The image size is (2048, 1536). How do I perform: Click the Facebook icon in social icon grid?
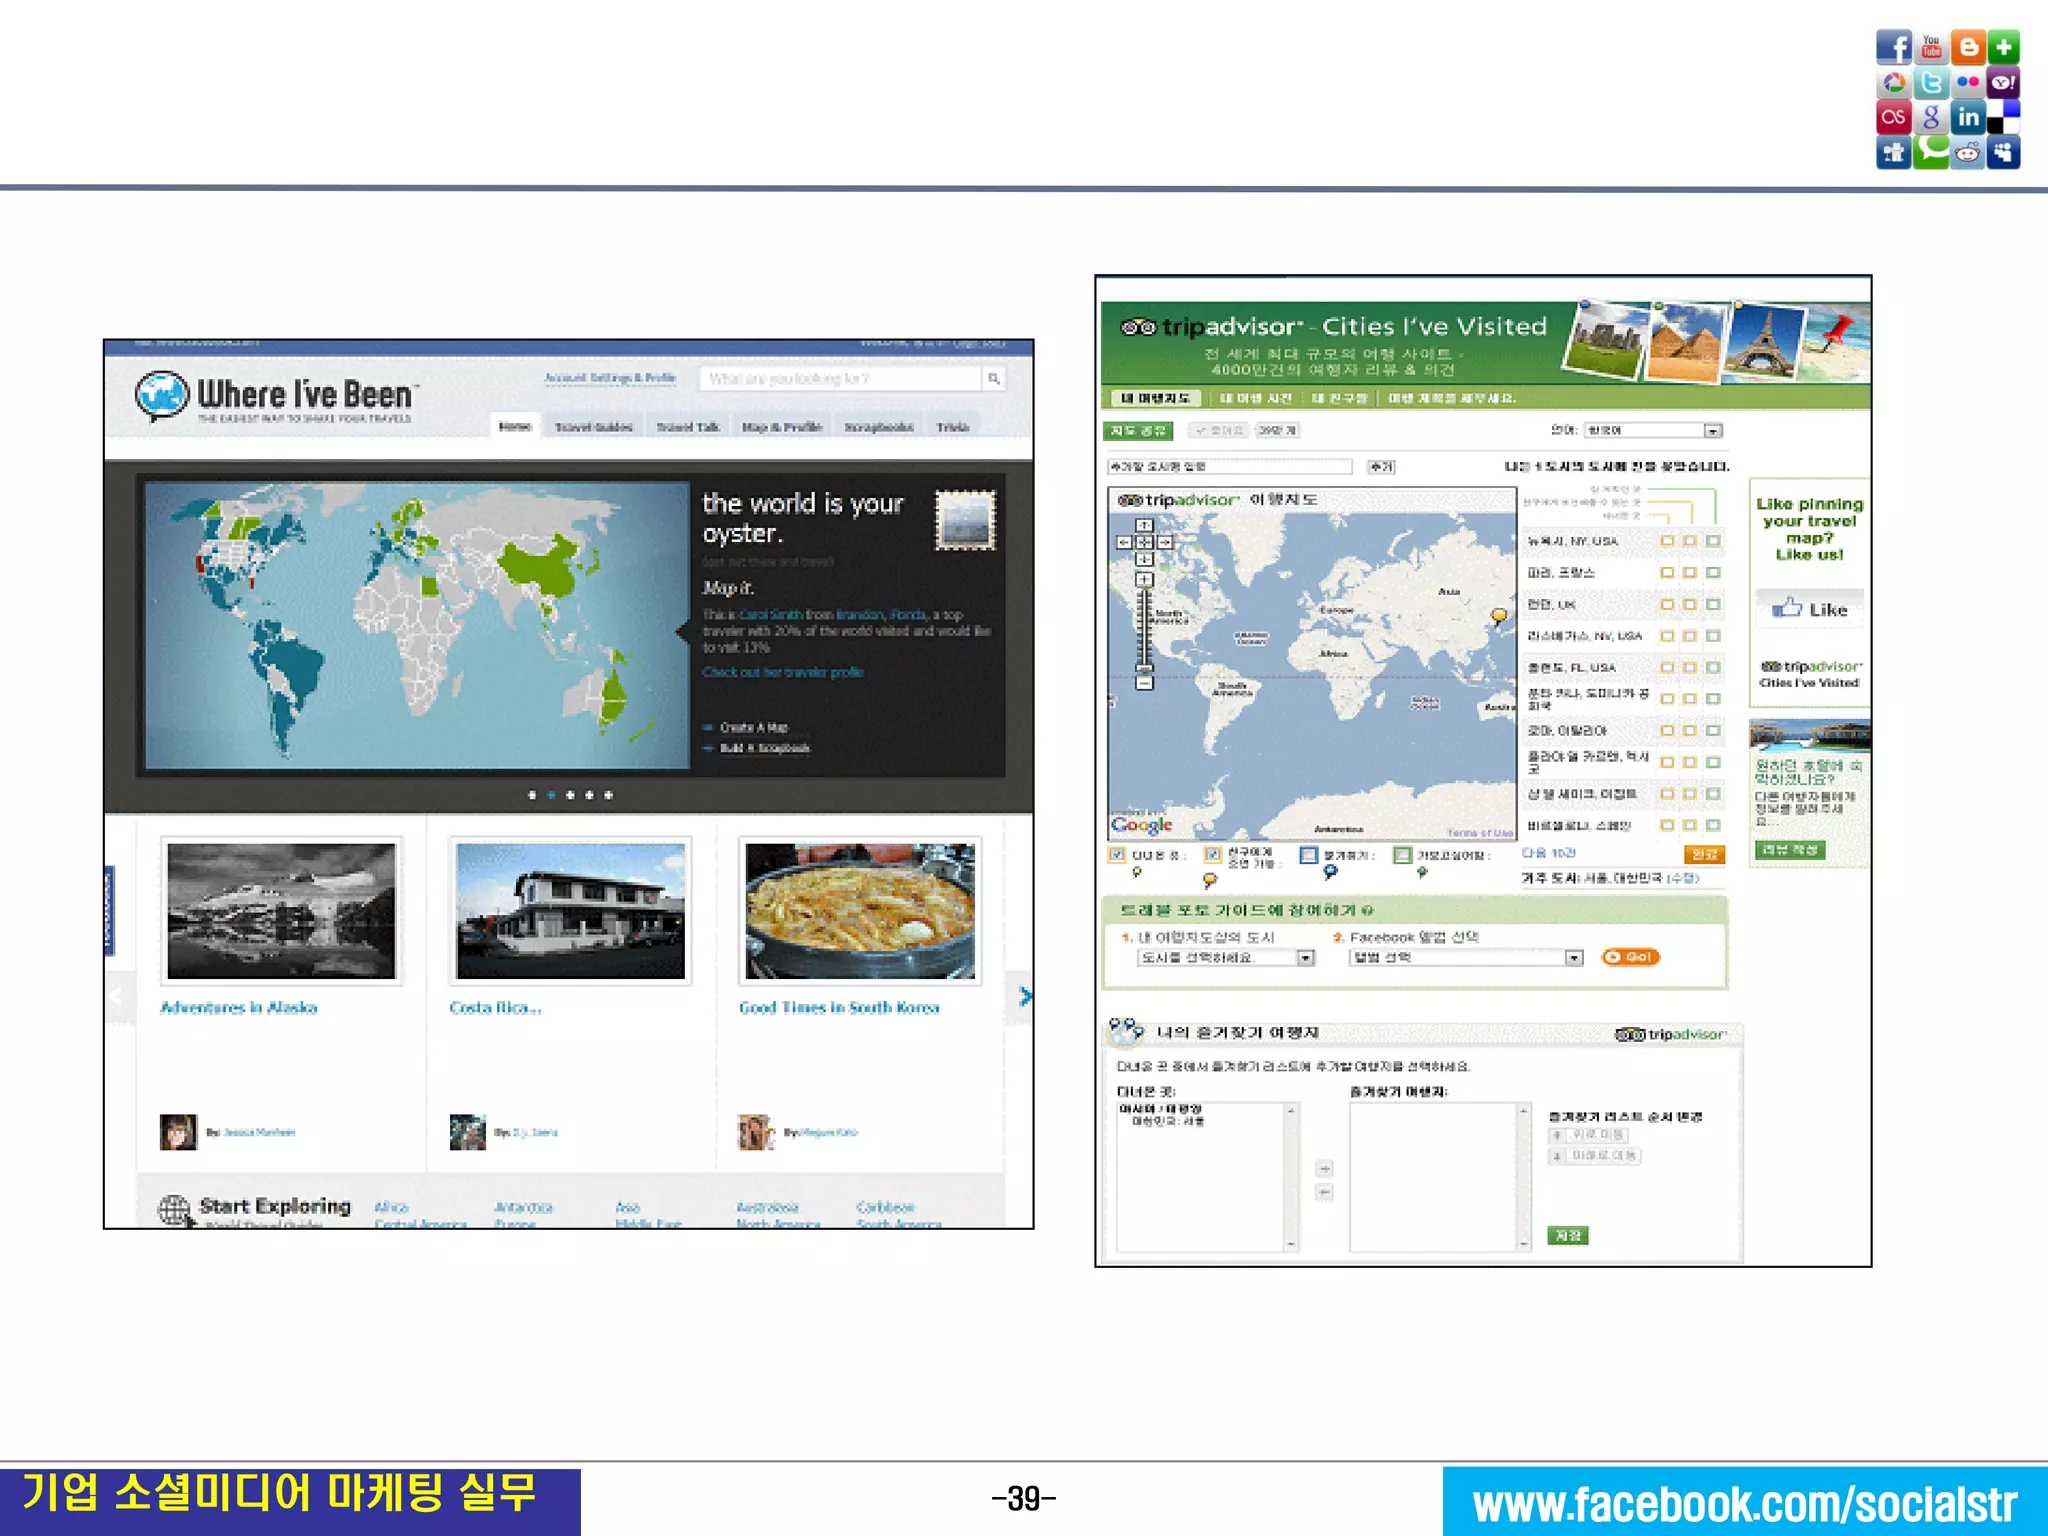coord(1893,47)
